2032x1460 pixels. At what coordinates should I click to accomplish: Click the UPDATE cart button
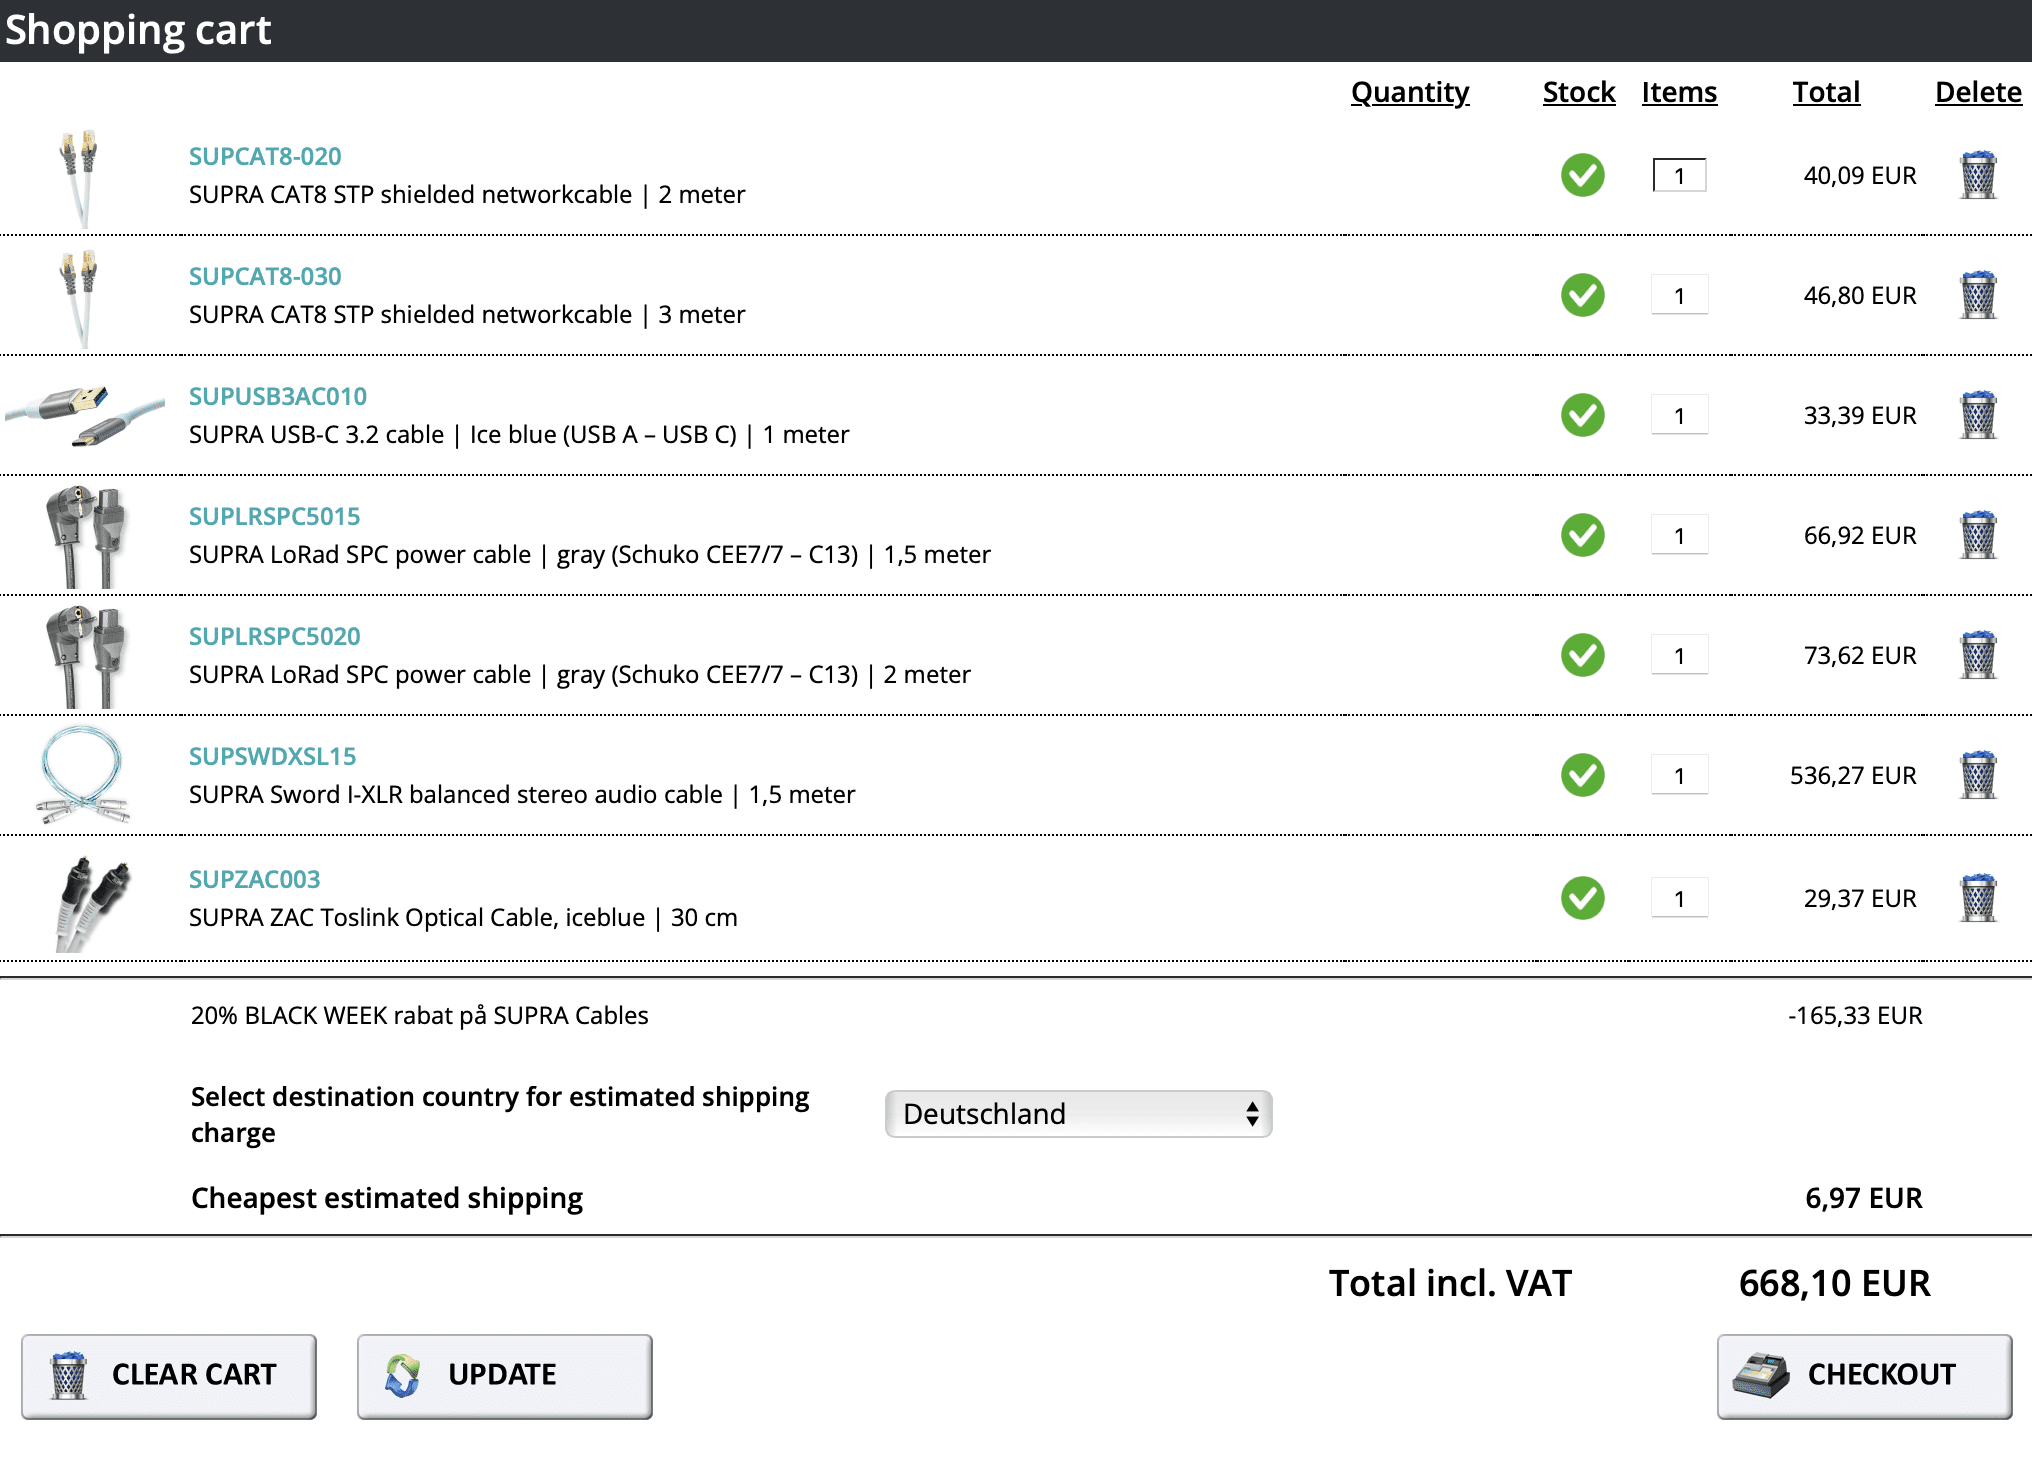(x=505, y=1372)
